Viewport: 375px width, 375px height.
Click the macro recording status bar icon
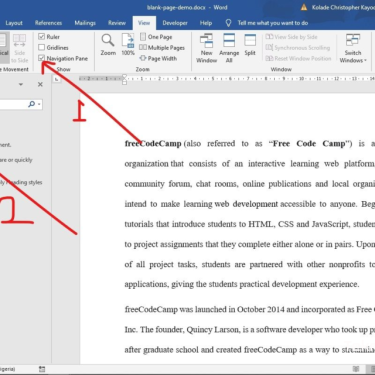pos(42,369)
